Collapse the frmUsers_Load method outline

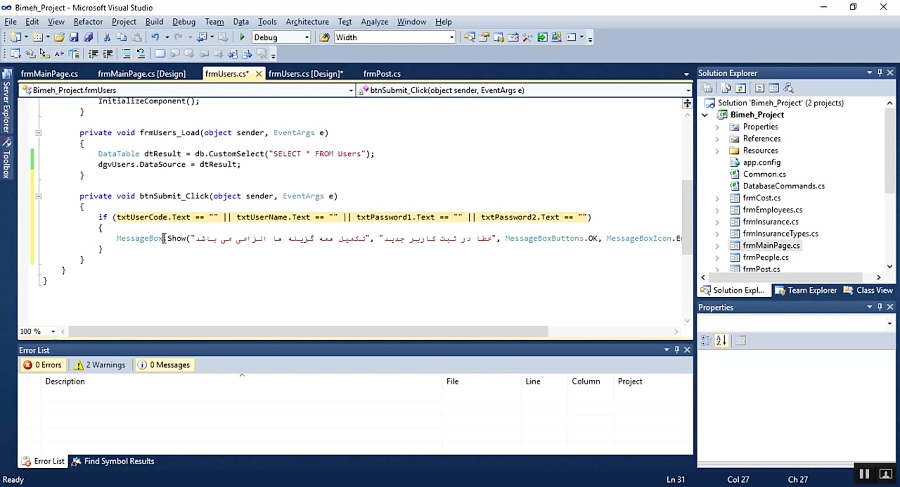pyautogui.click(x=39, y=132)
